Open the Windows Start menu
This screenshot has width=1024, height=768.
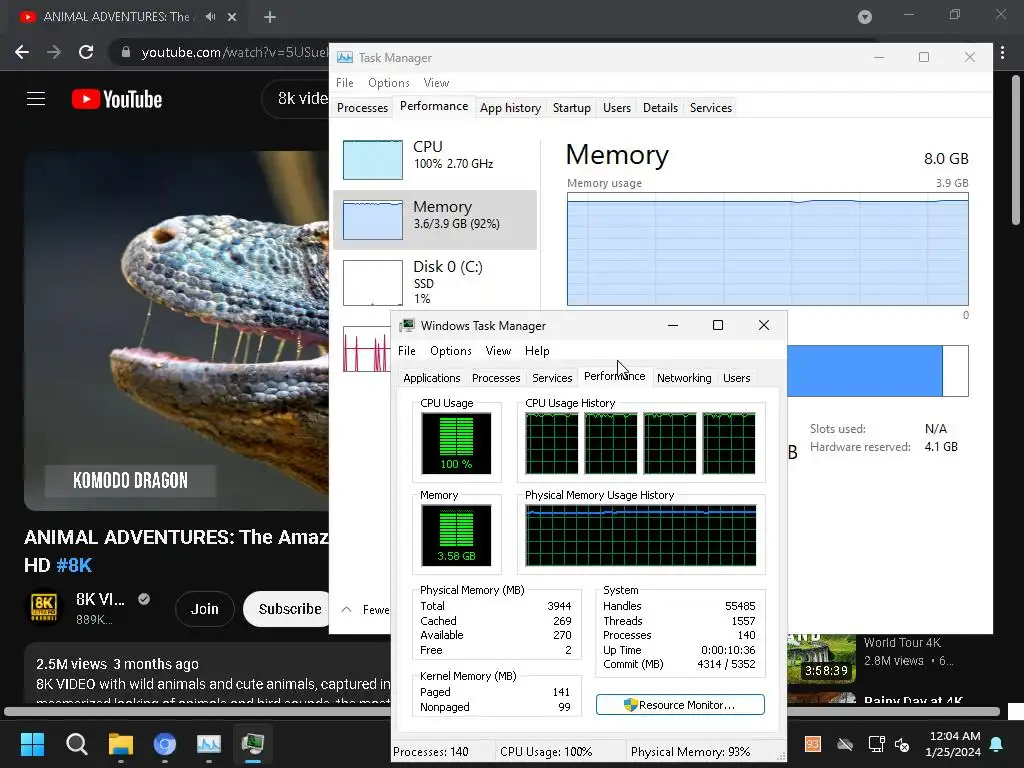[32, 744]
